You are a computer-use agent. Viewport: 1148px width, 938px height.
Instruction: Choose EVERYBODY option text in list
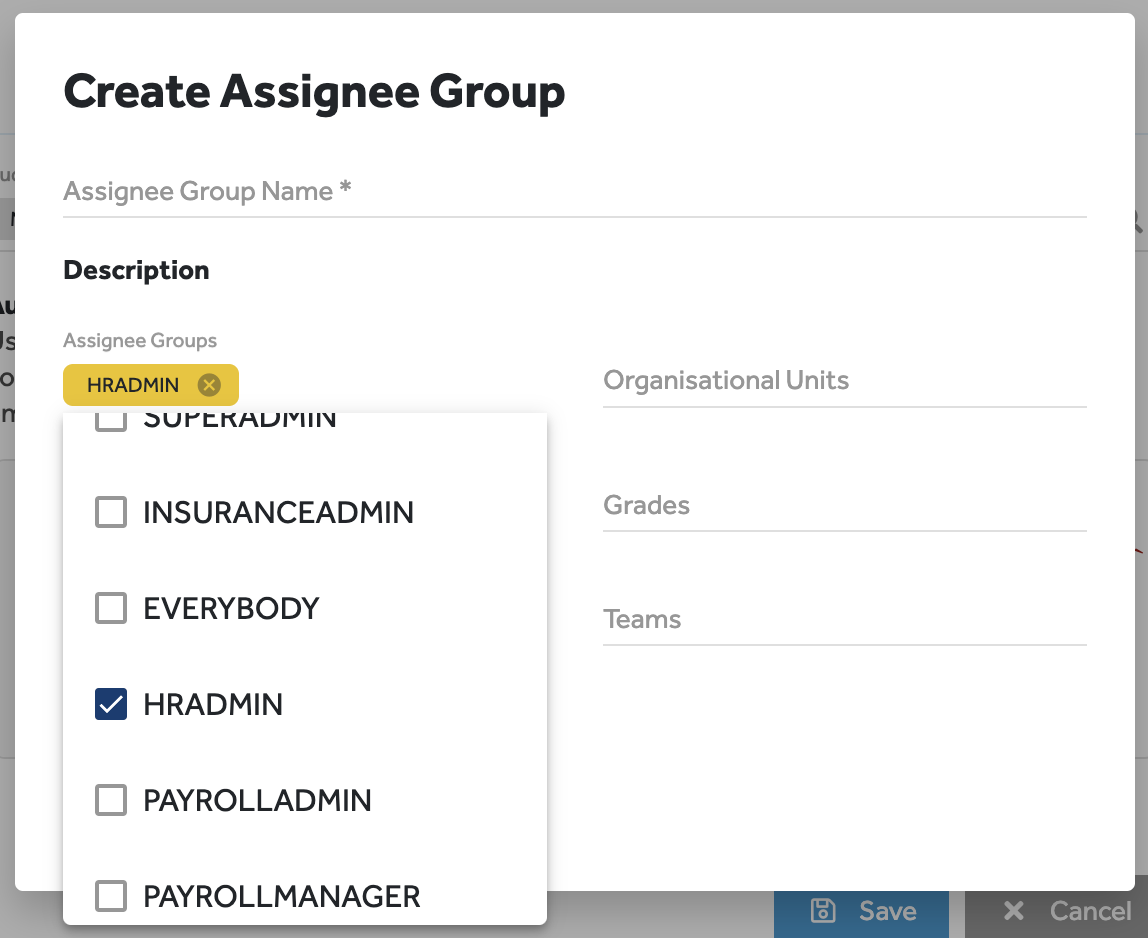tap(231, 608)
